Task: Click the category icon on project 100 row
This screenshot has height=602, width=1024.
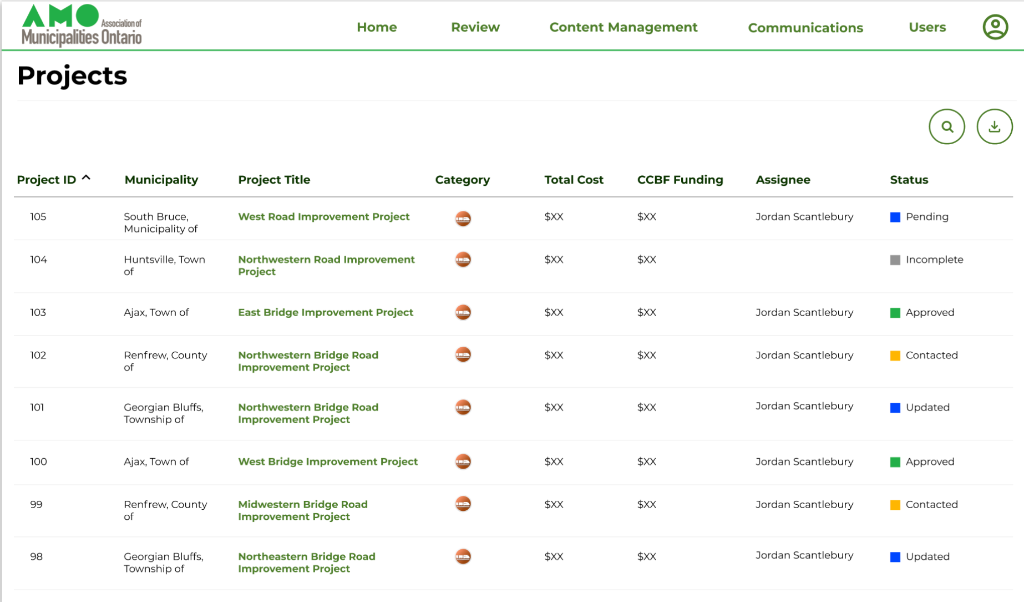Action: (x=463, y=461)
